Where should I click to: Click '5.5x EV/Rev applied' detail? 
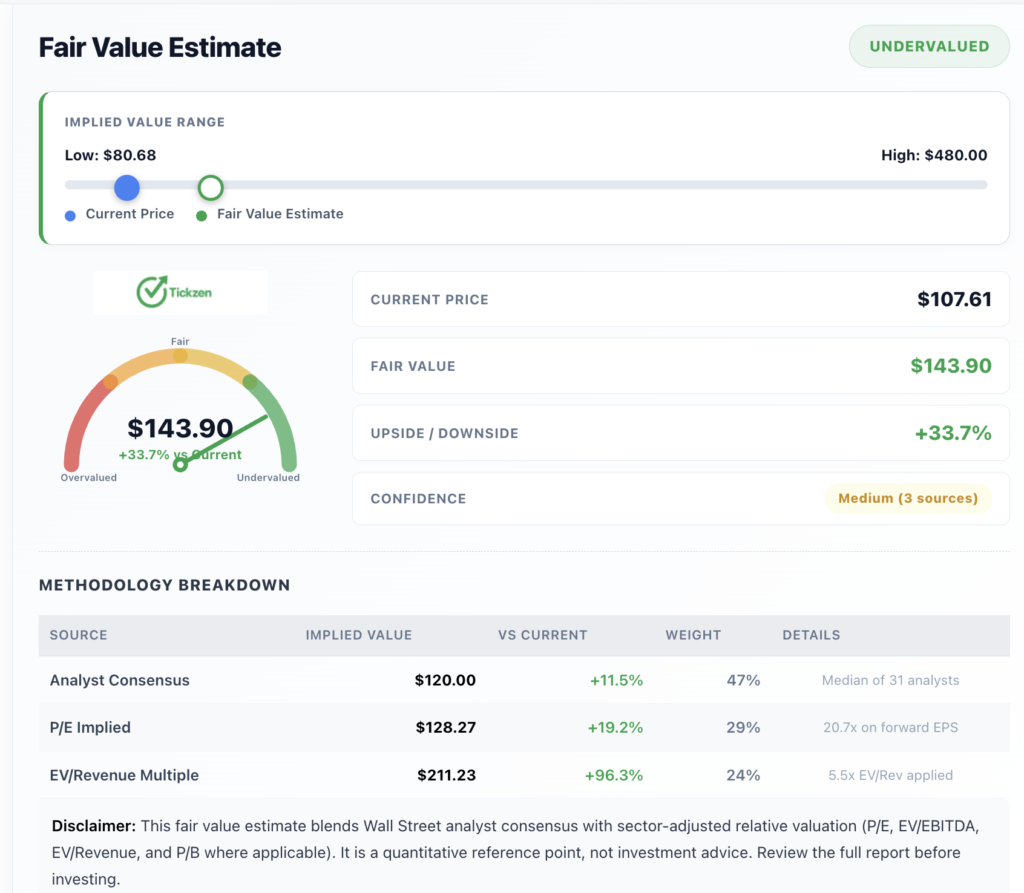tap(890, 775)
